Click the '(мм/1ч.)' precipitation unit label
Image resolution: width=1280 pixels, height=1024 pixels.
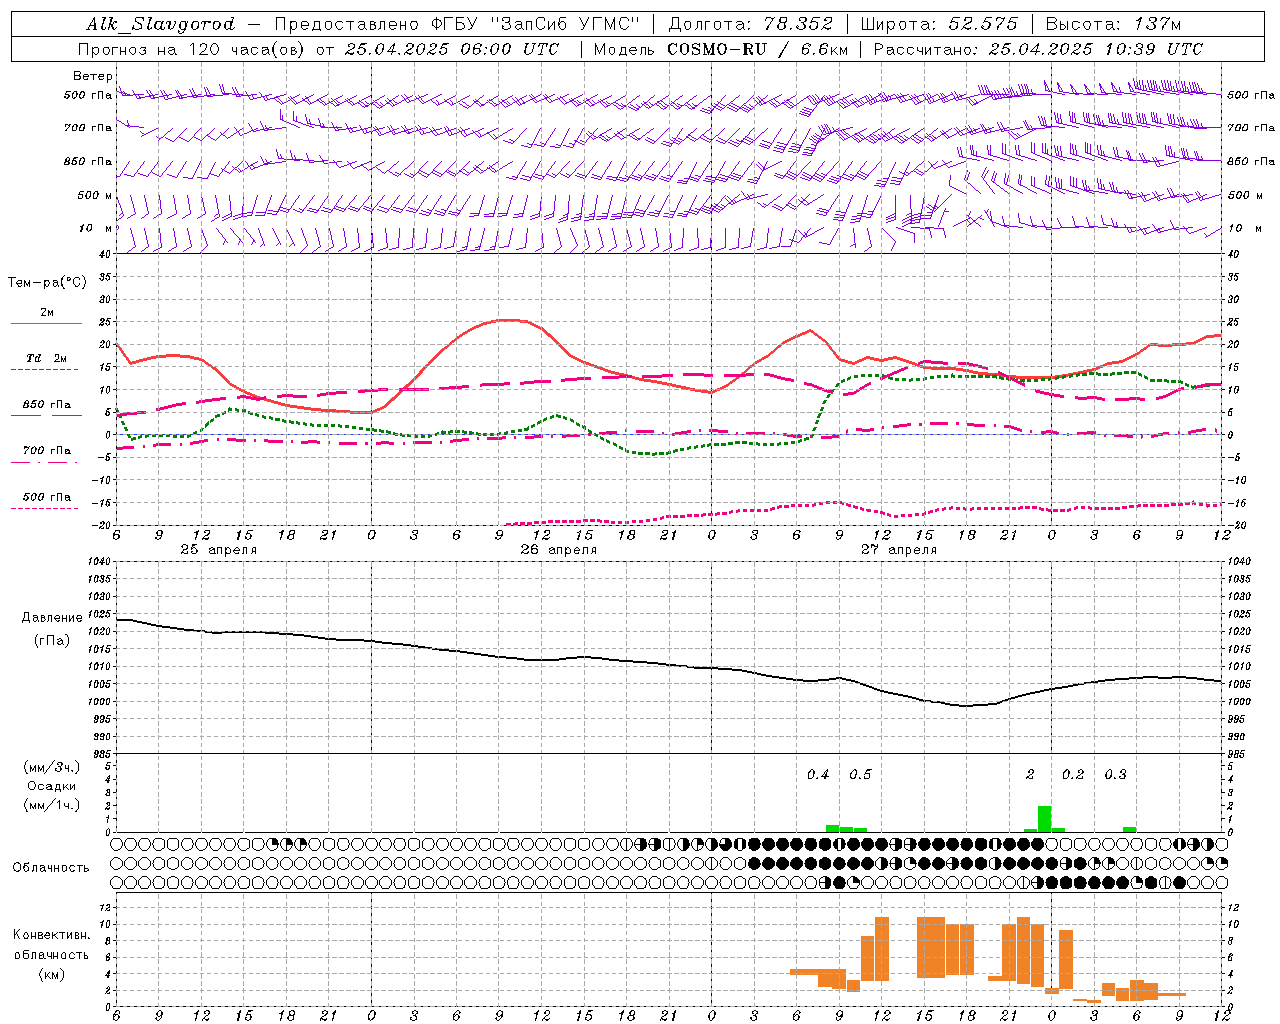pos(52,805)
